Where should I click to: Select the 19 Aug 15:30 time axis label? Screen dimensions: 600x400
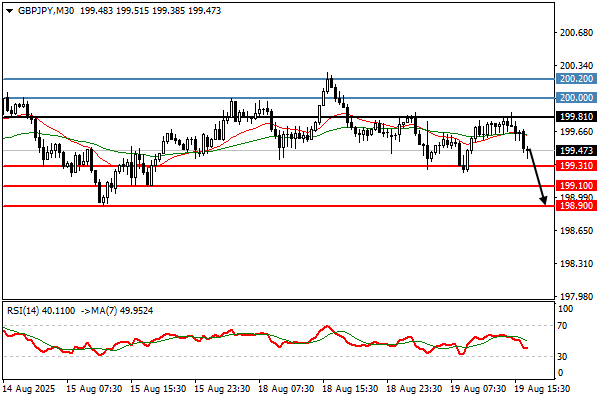coord(543,389)
